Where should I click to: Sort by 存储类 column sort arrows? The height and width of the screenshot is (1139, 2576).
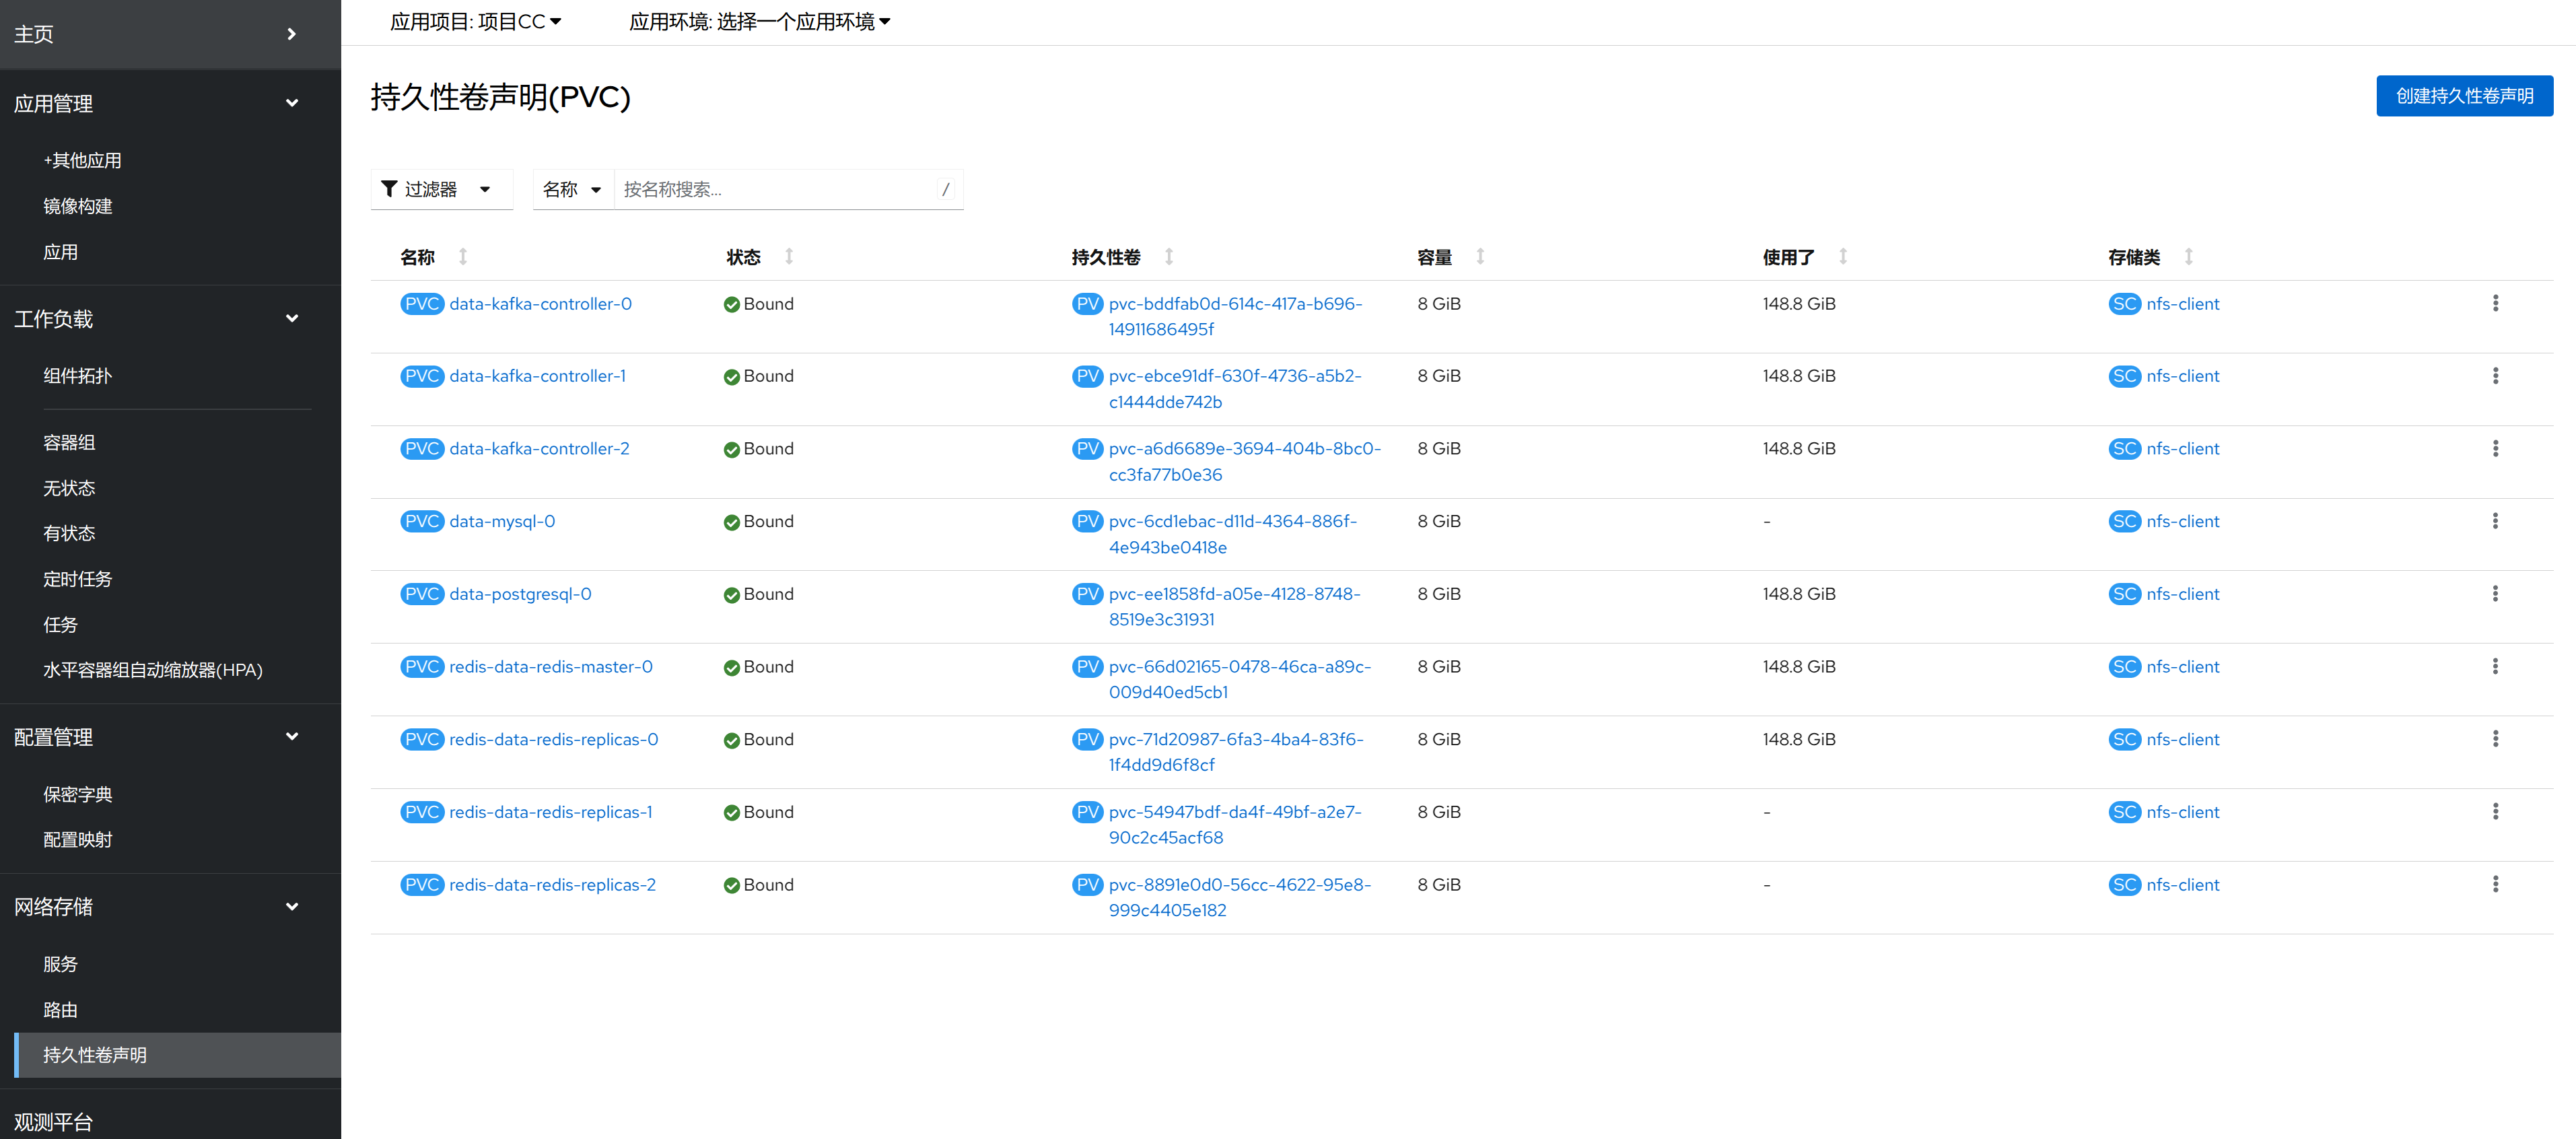2188,257
